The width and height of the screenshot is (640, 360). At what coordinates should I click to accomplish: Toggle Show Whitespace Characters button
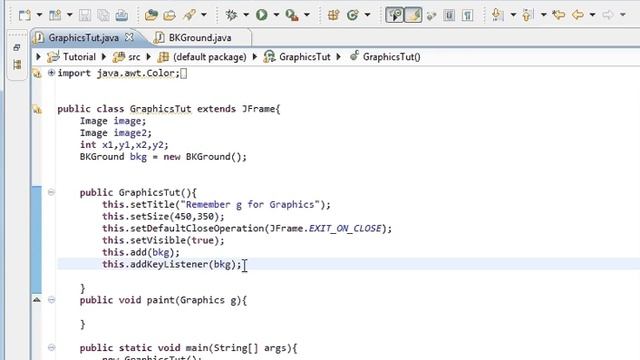pos(467,16)
